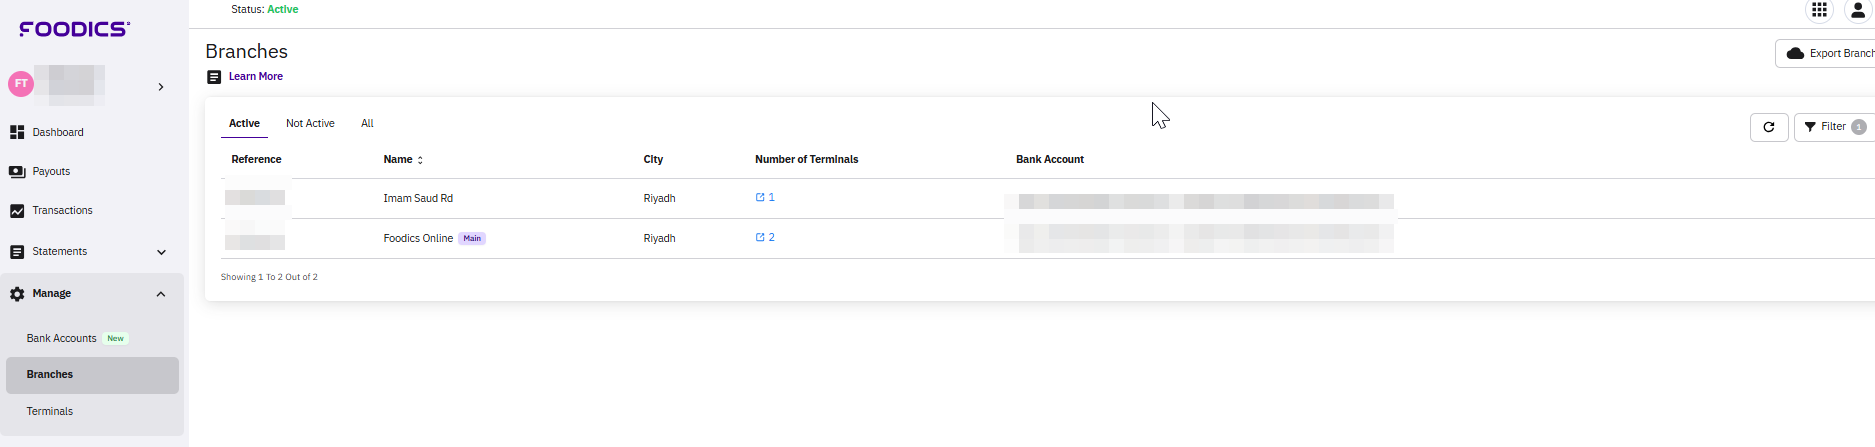The height and width of the screenshot is (447, 1875).
Task: Open the apps grid menu
Action: point(1819,10)
